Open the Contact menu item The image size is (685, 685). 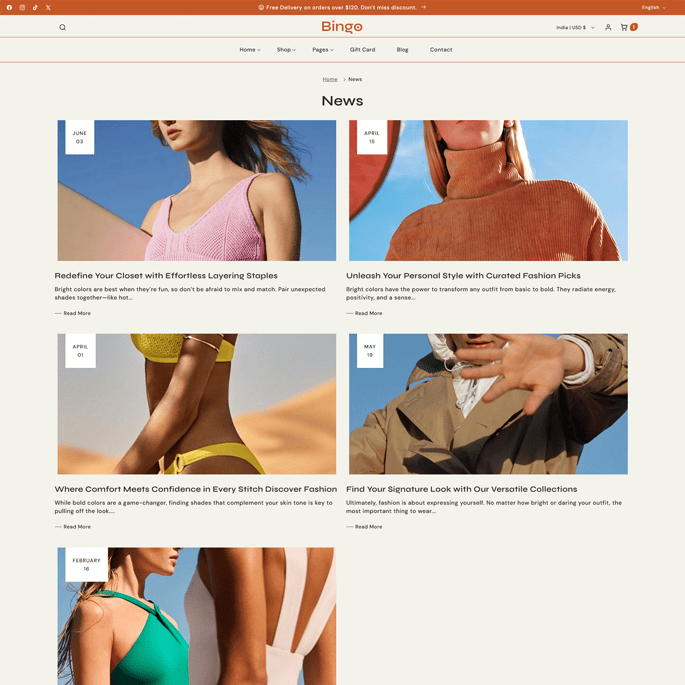pyautogui.click(x=441, y=50)
